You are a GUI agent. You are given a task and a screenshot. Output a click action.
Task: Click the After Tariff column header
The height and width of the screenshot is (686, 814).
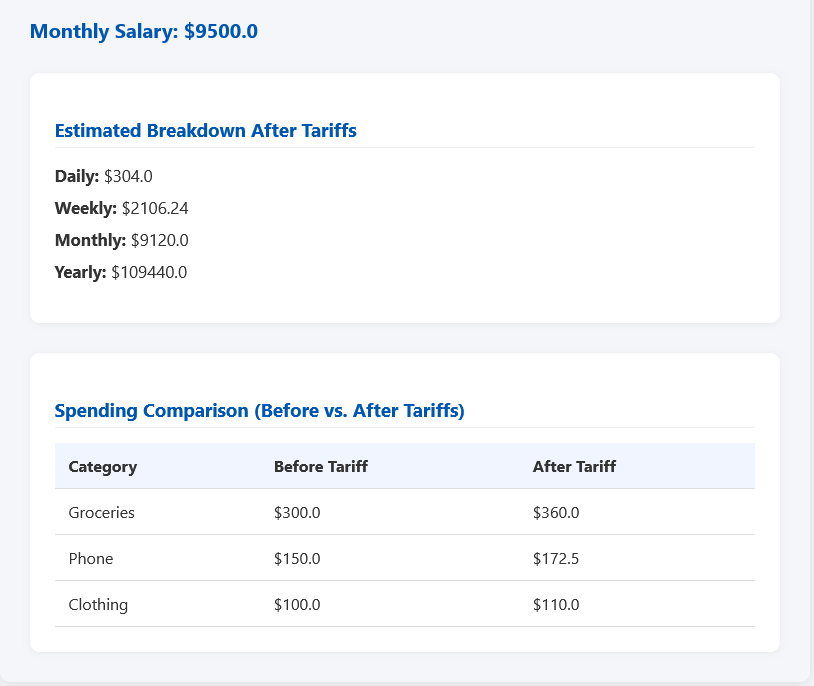[x=574, y=467]
